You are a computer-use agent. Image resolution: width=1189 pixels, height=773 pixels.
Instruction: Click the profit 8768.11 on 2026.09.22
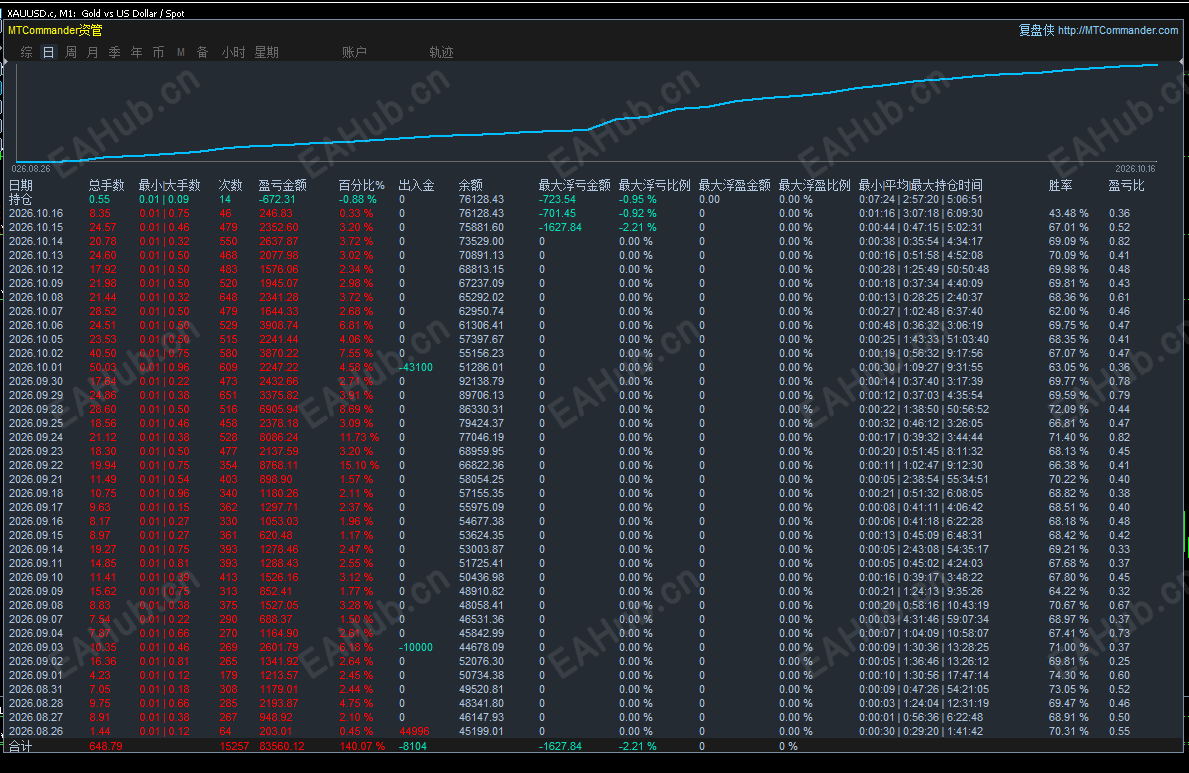pos(278,465)
